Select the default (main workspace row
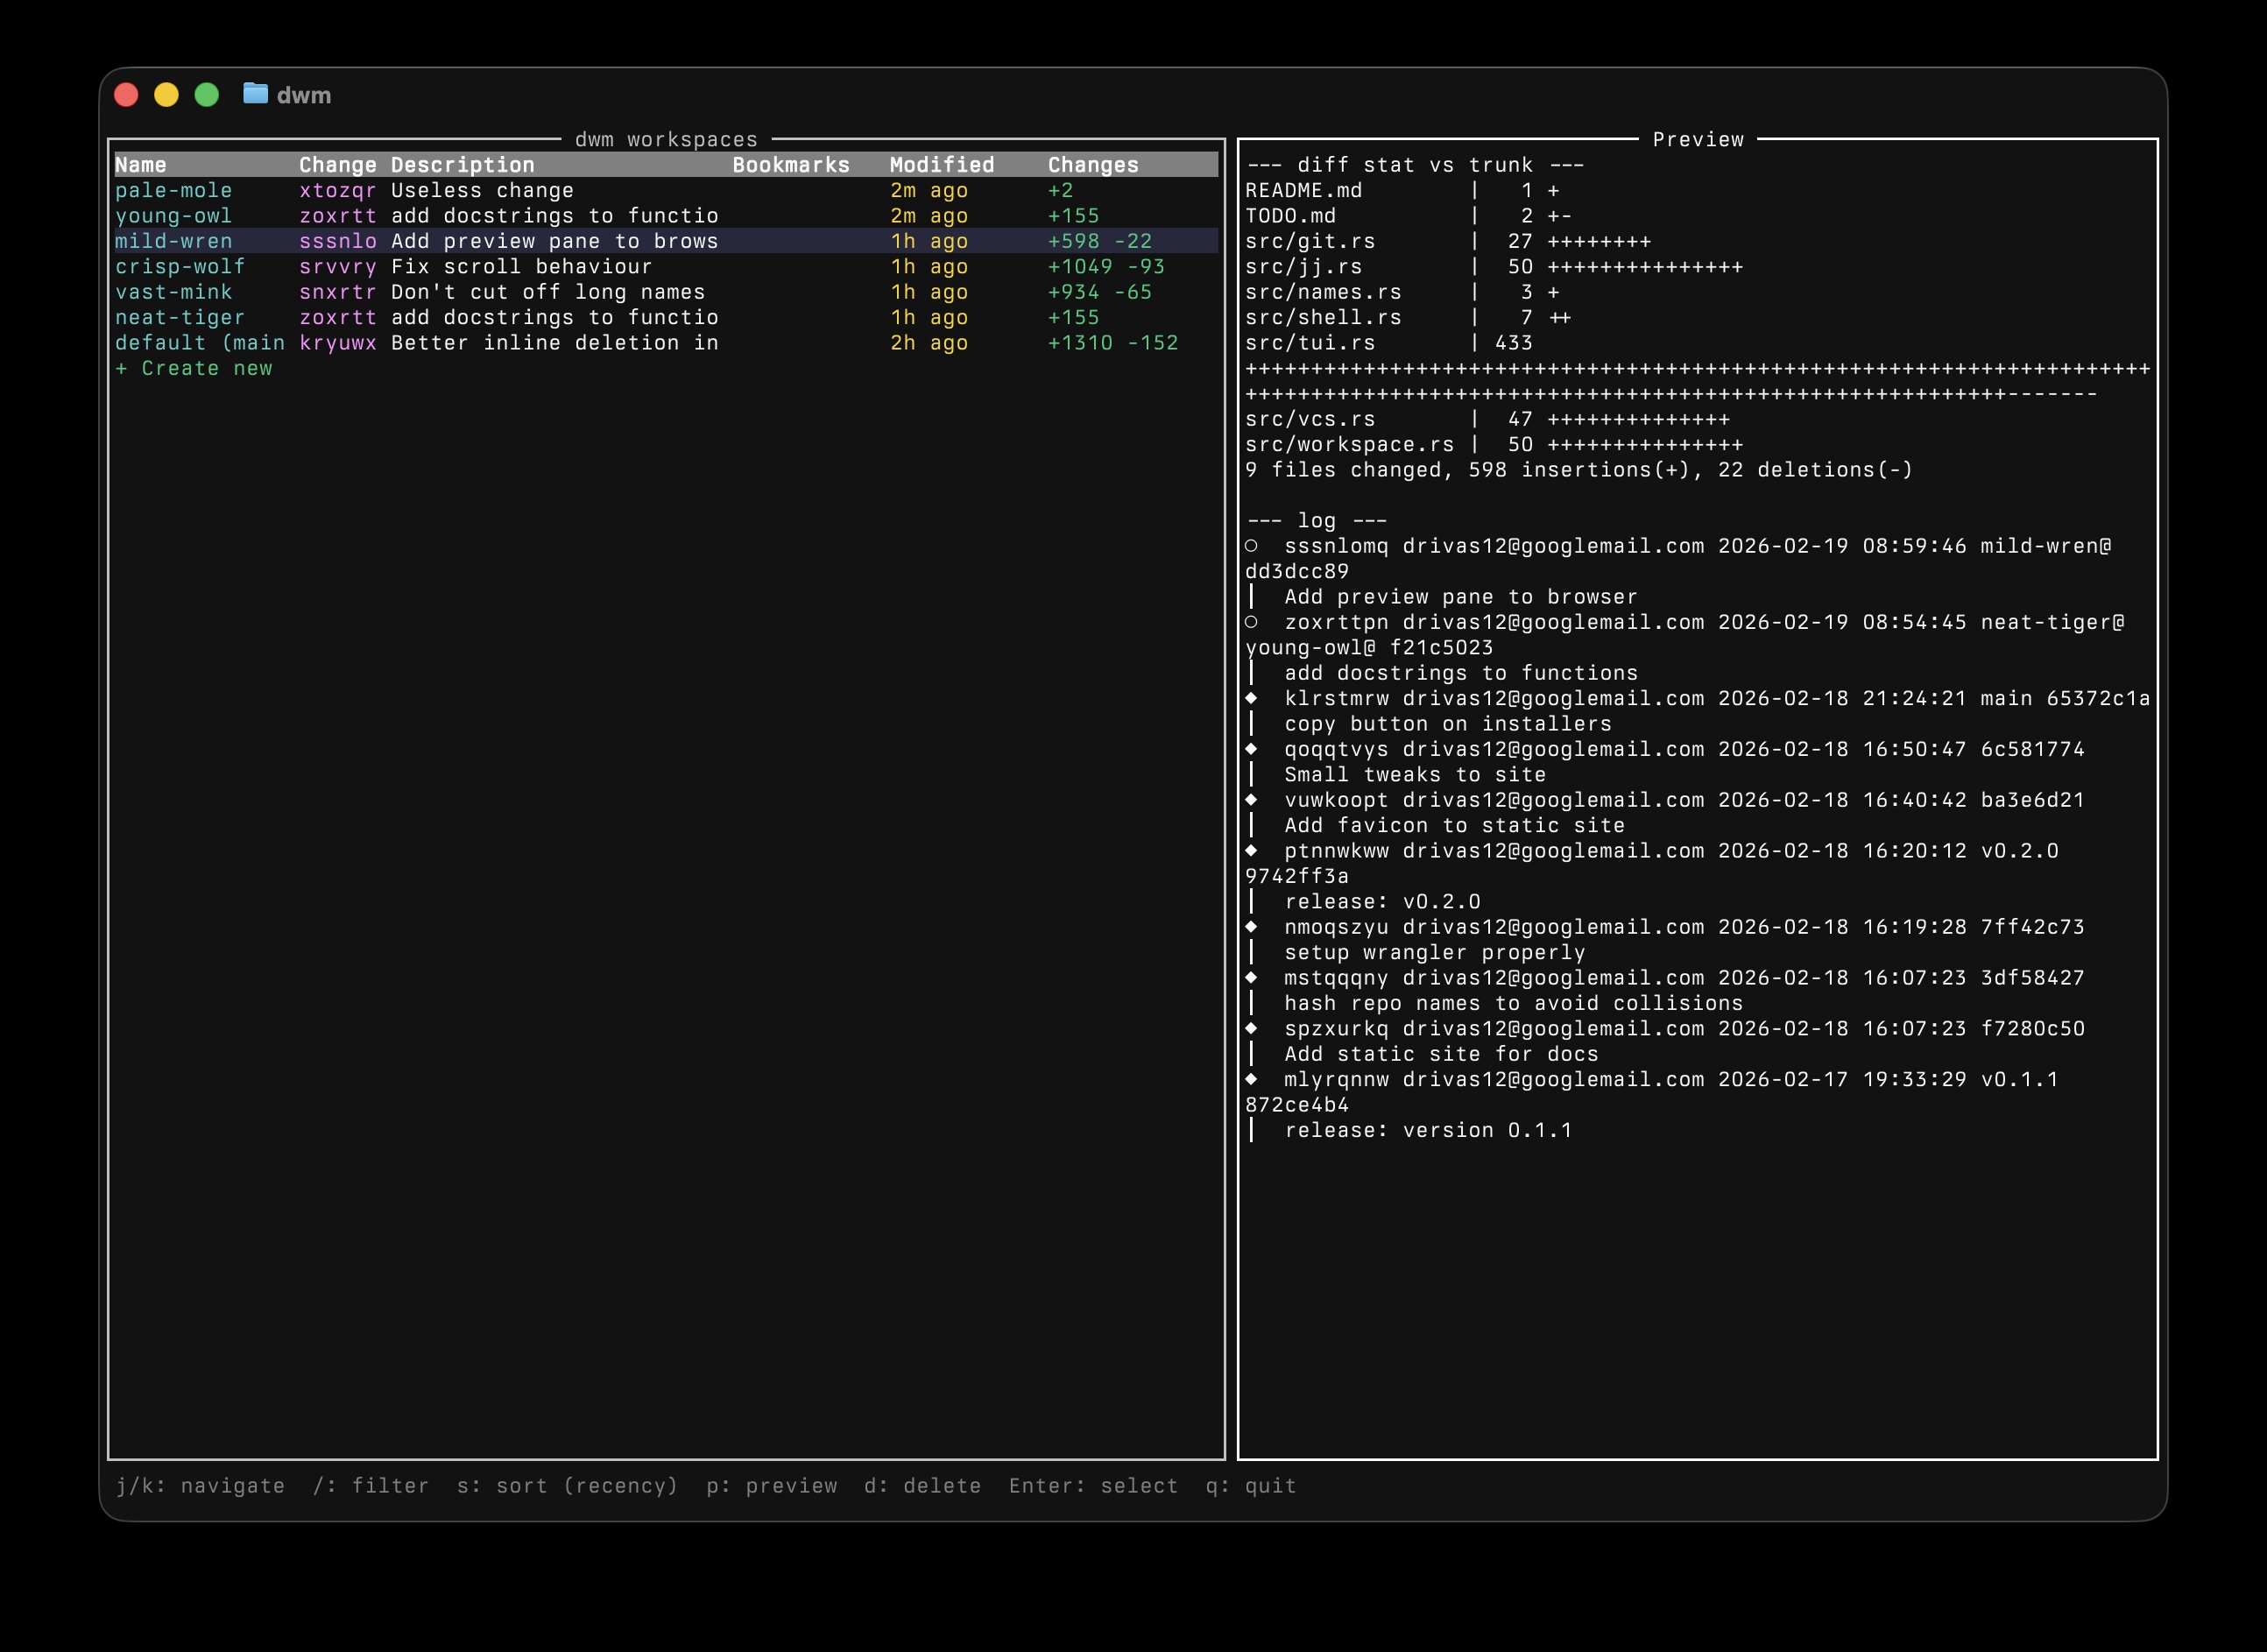 pyautogui.click(x=666, y=343)
